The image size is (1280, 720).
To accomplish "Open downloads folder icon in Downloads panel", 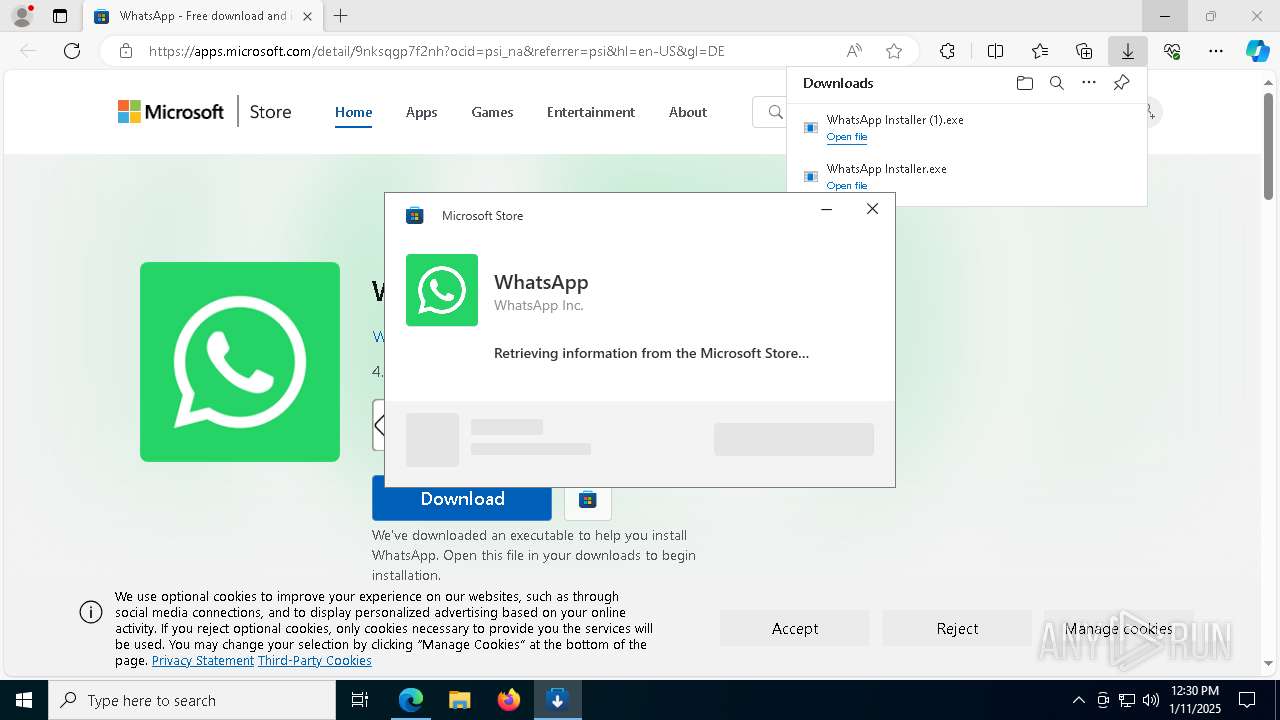I will click(x=1024, y=83).
